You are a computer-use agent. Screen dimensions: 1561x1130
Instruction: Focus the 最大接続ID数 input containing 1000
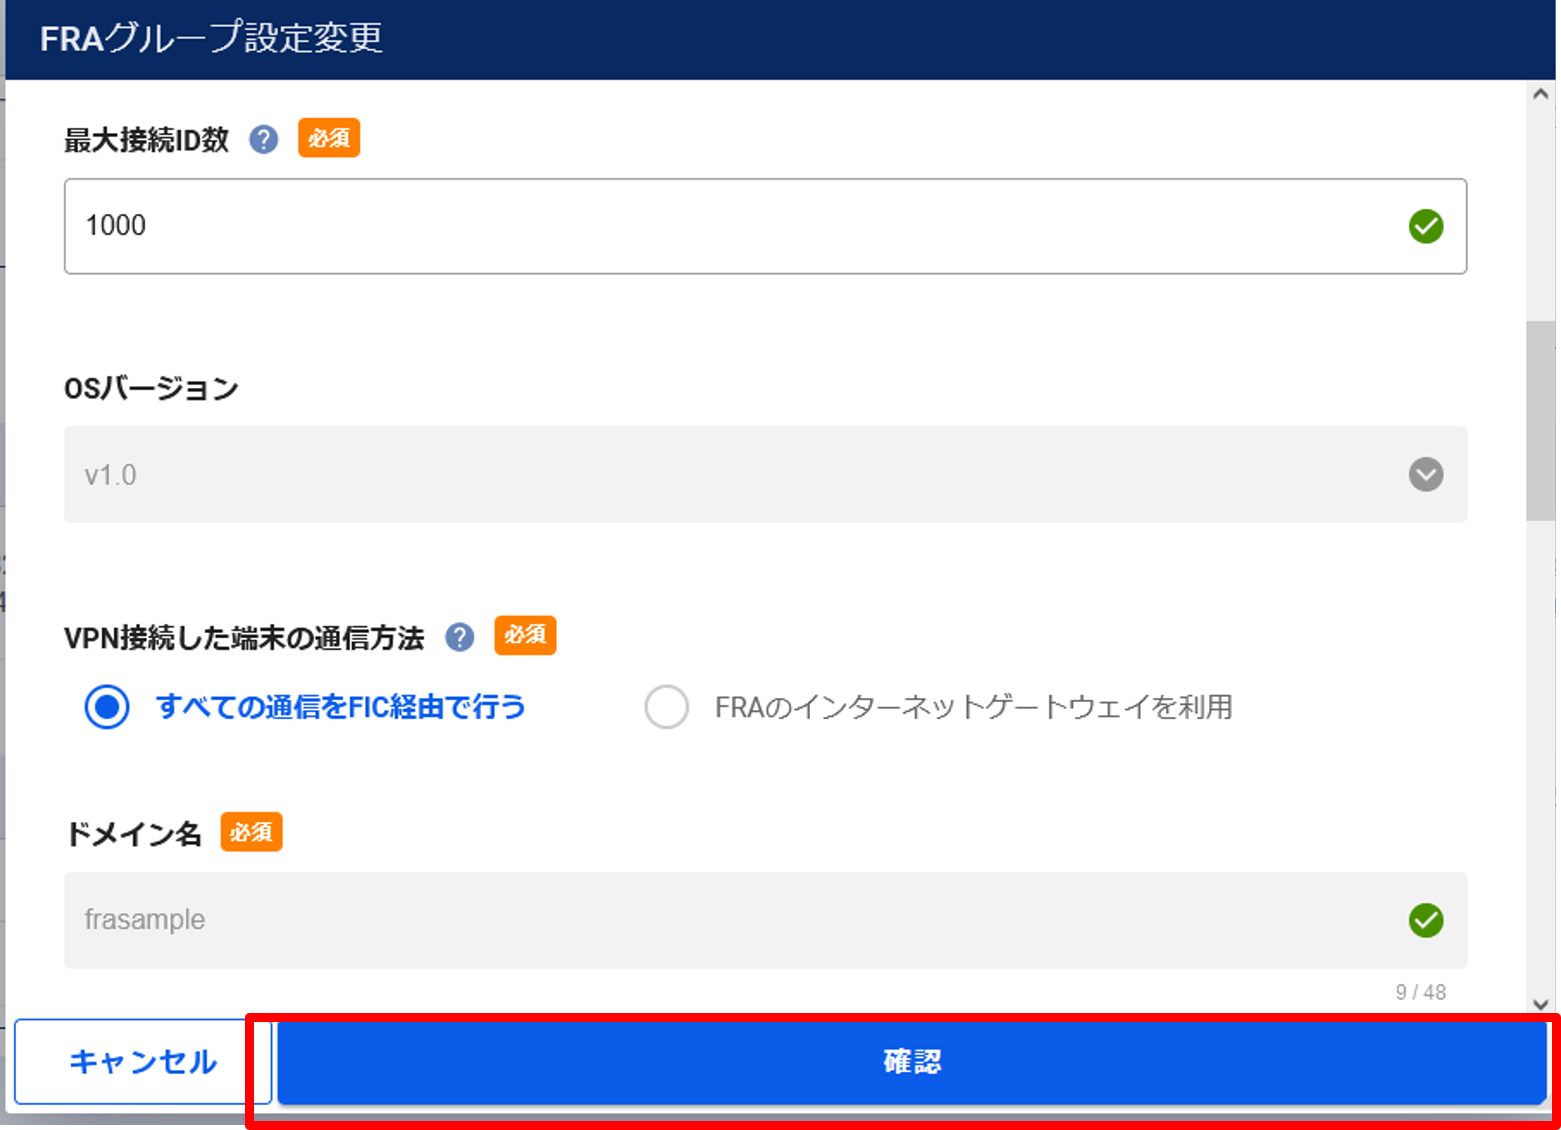pos(740,226)
